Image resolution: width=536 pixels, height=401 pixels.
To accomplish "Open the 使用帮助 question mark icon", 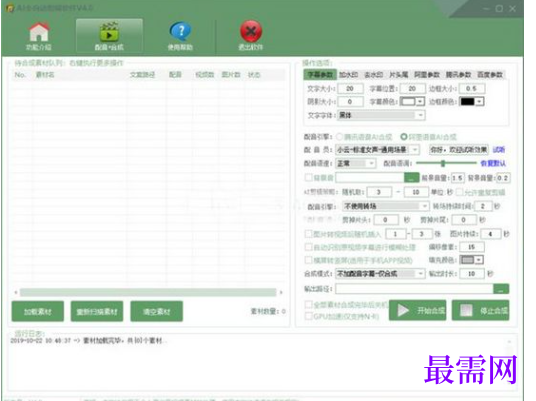I will [180, 36].
